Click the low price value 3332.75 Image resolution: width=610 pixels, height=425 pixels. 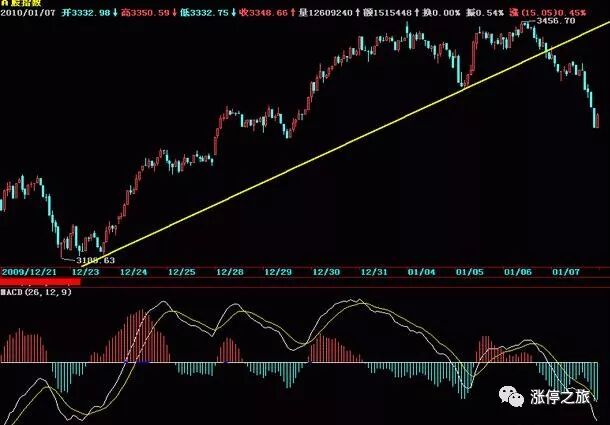click(x=209, y=13)
